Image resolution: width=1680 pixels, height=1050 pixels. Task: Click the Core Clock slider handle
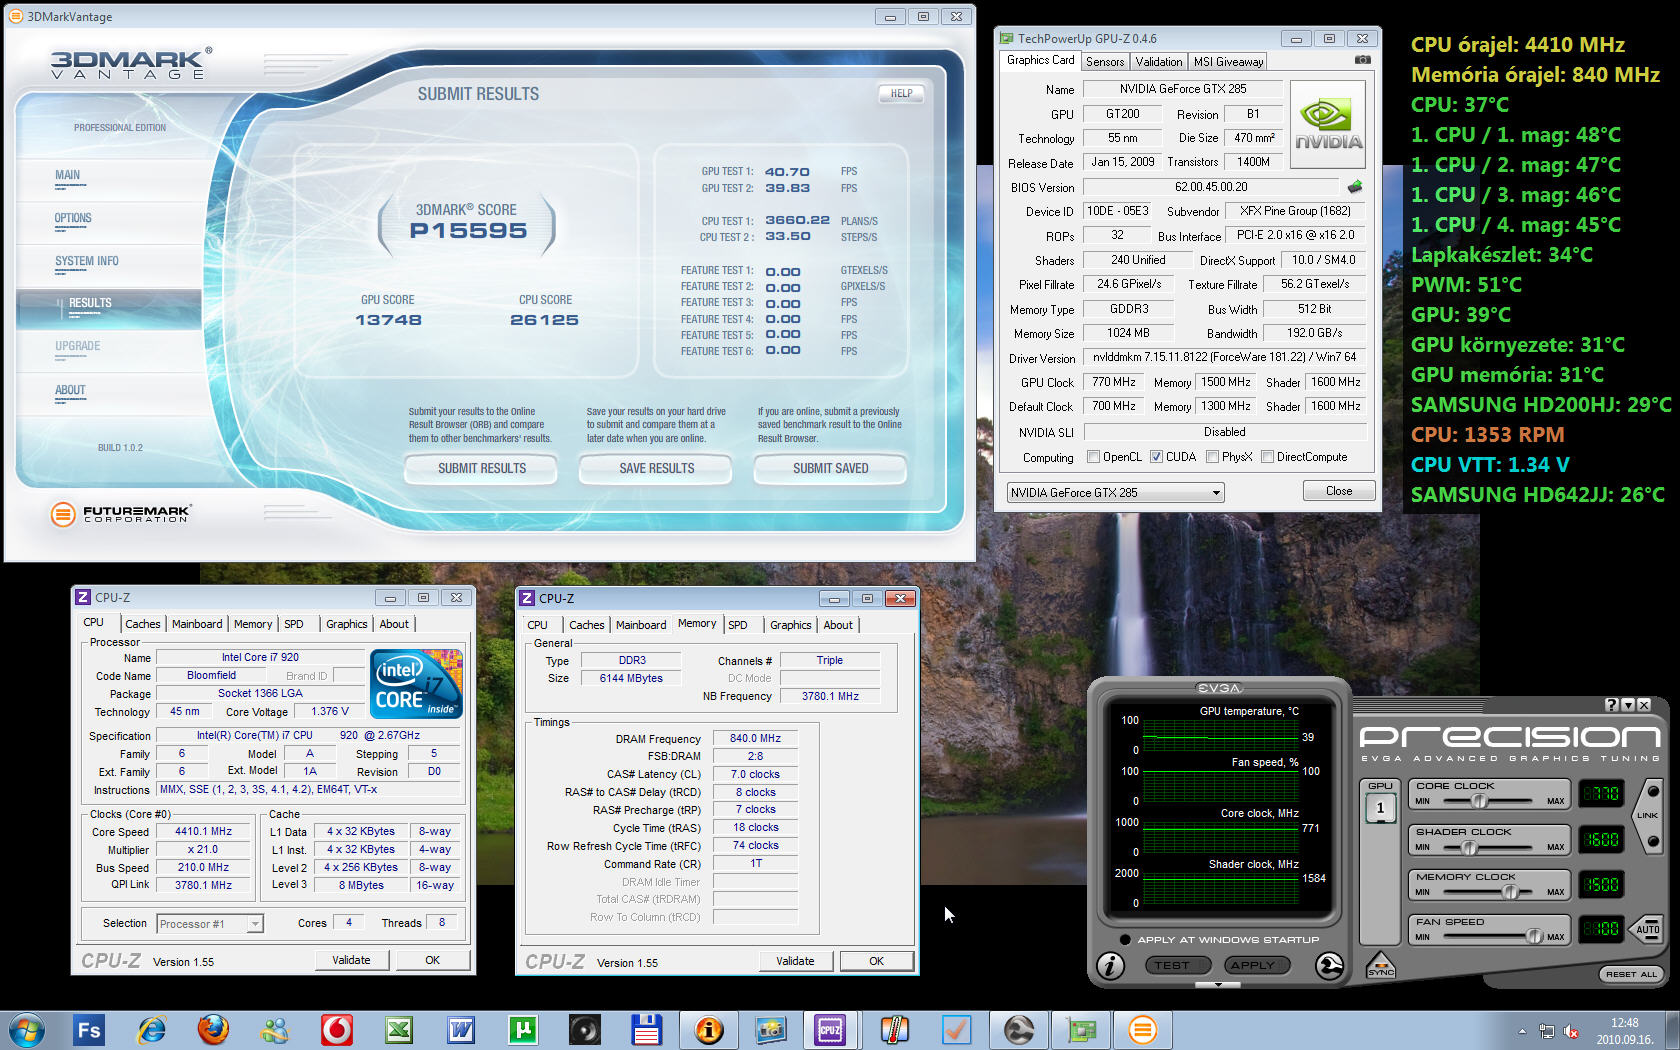(1480, 801)
